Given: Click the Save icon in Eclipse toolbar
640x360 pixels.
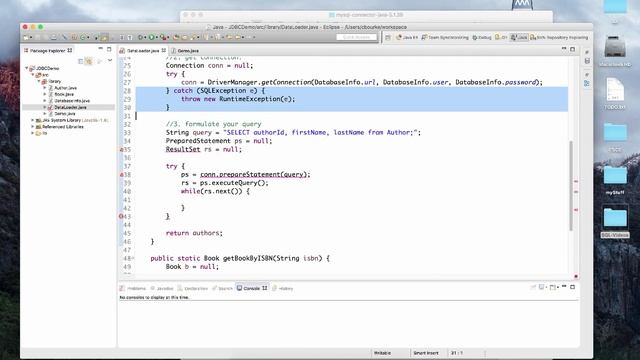Looking at the screenshot, I should click(x=38, y=37).
